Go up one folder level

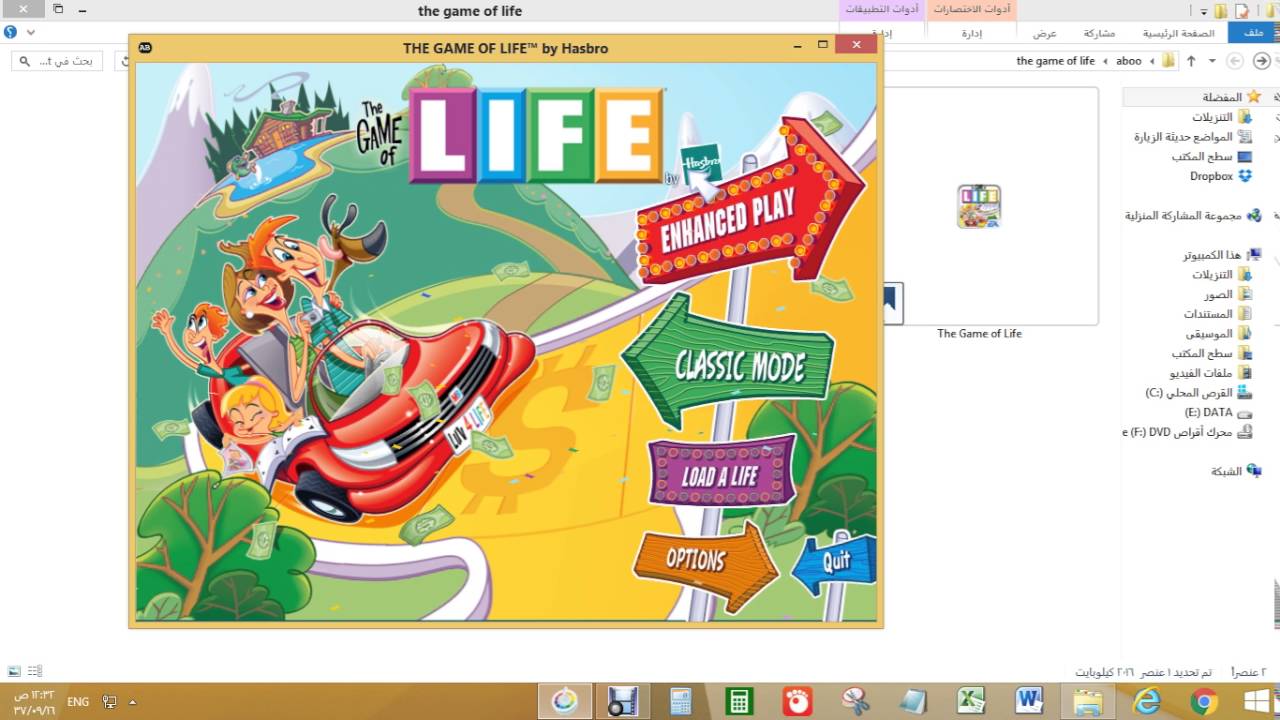pos(1191,61)
